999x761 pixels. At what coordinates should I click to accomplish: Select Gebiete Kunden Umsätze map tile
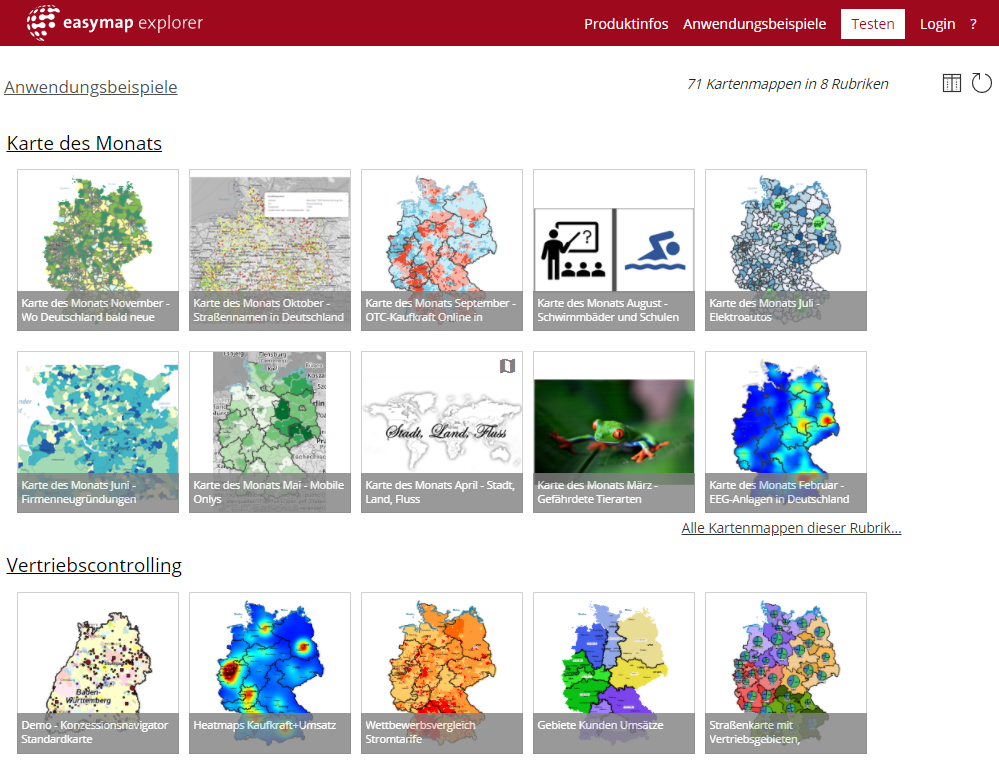click(614, 672)
